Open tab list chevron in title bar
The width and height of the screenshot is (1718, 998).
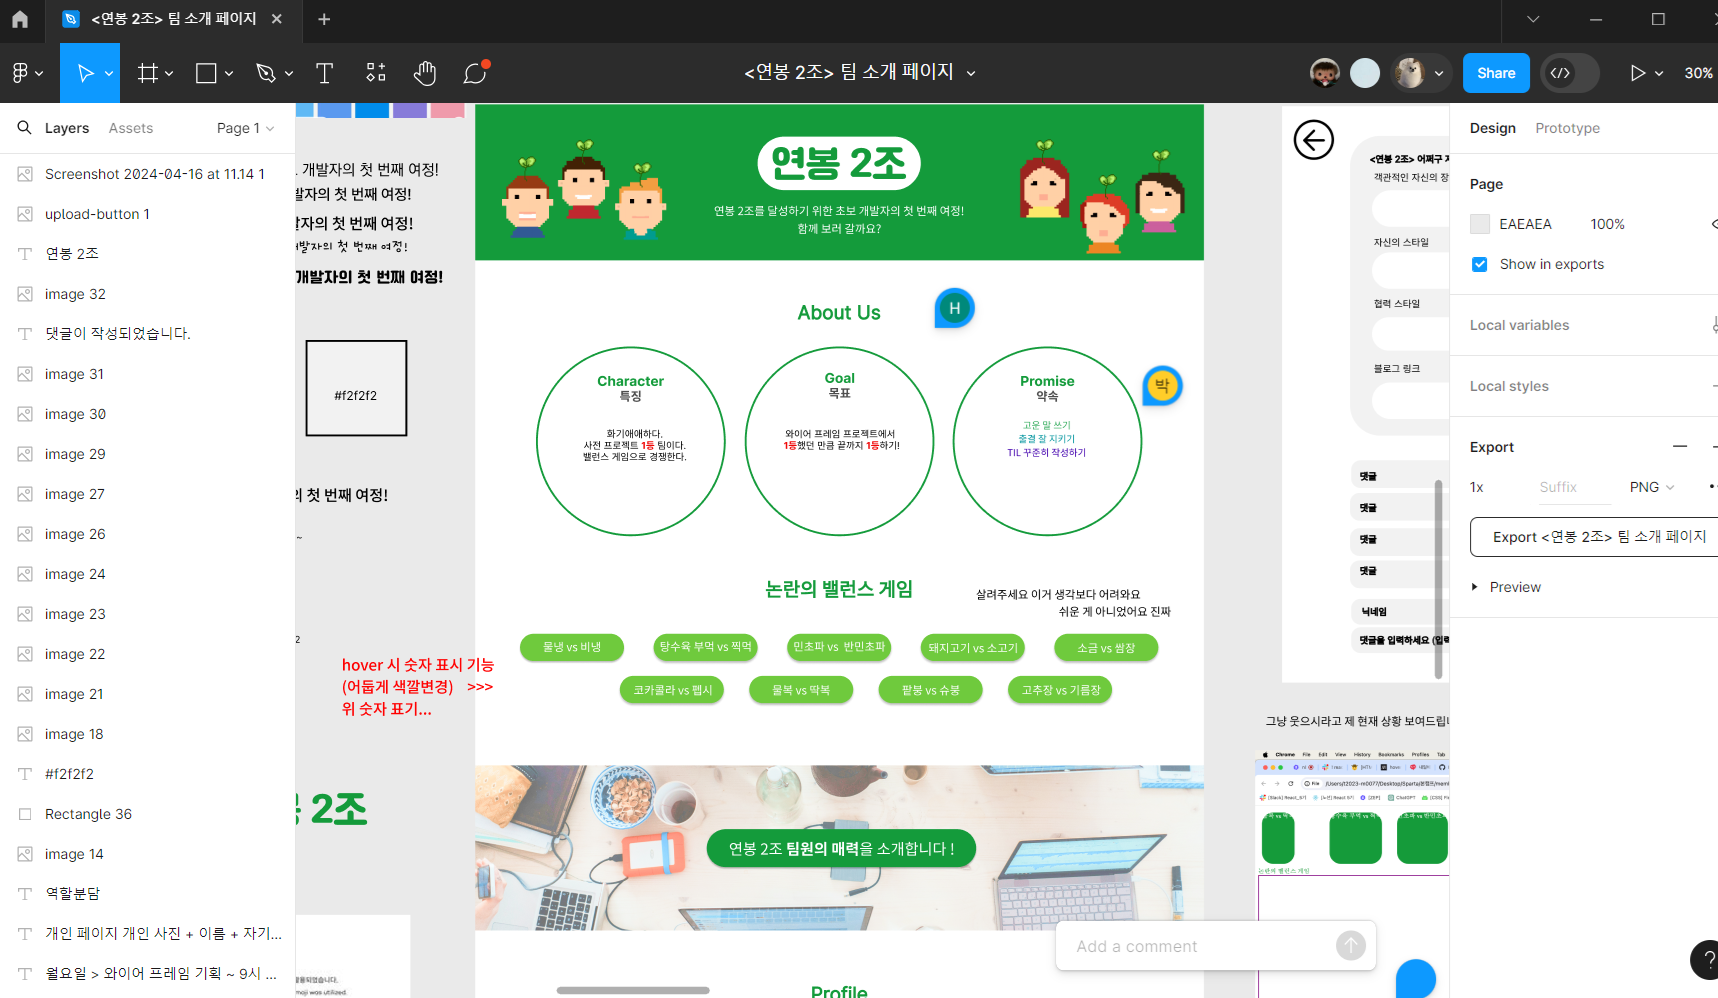click(1533, 19)
